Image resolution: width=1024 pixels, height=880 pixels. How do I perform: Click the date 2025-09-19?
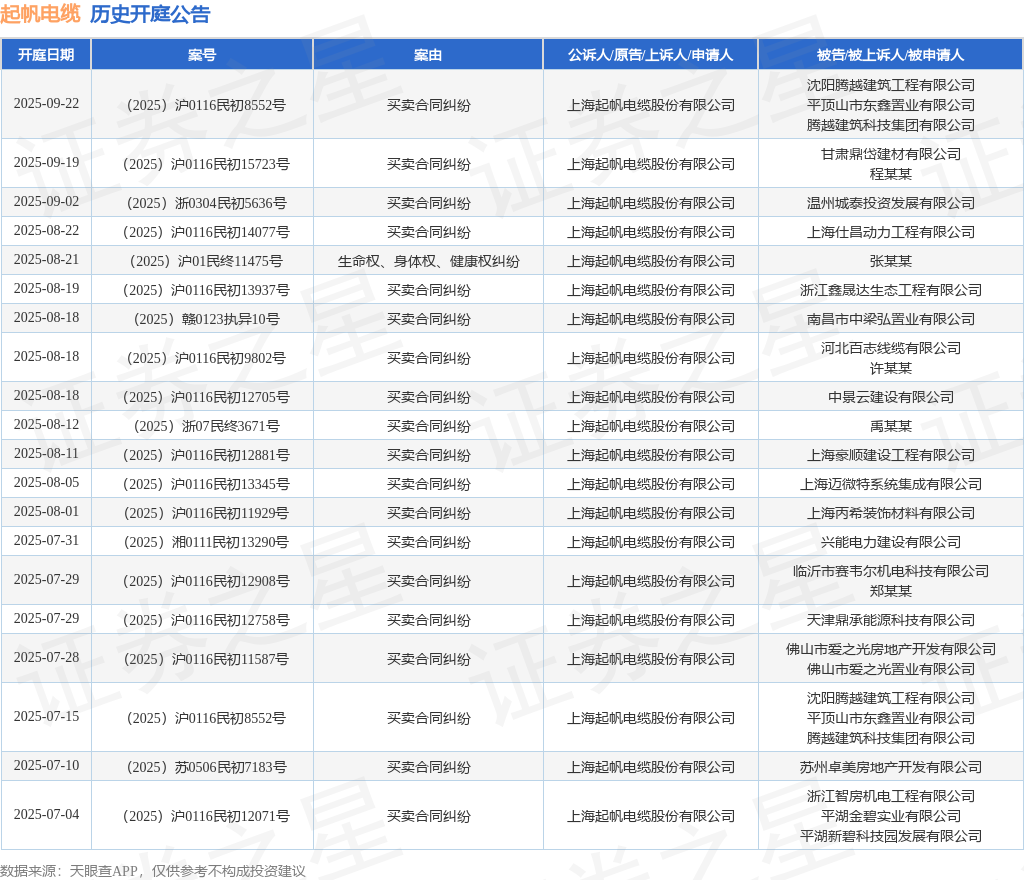click(x=46, y=163)
